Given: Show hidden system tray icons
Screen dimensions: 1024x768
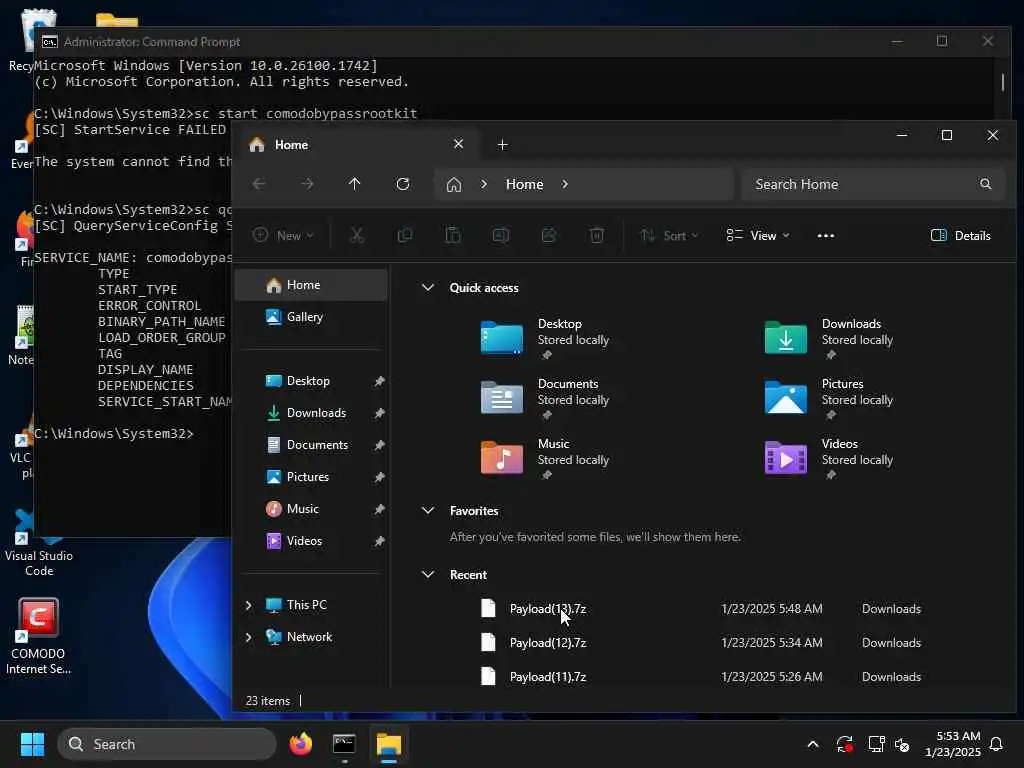Looking at the screenshot, I should click(813, 744).
